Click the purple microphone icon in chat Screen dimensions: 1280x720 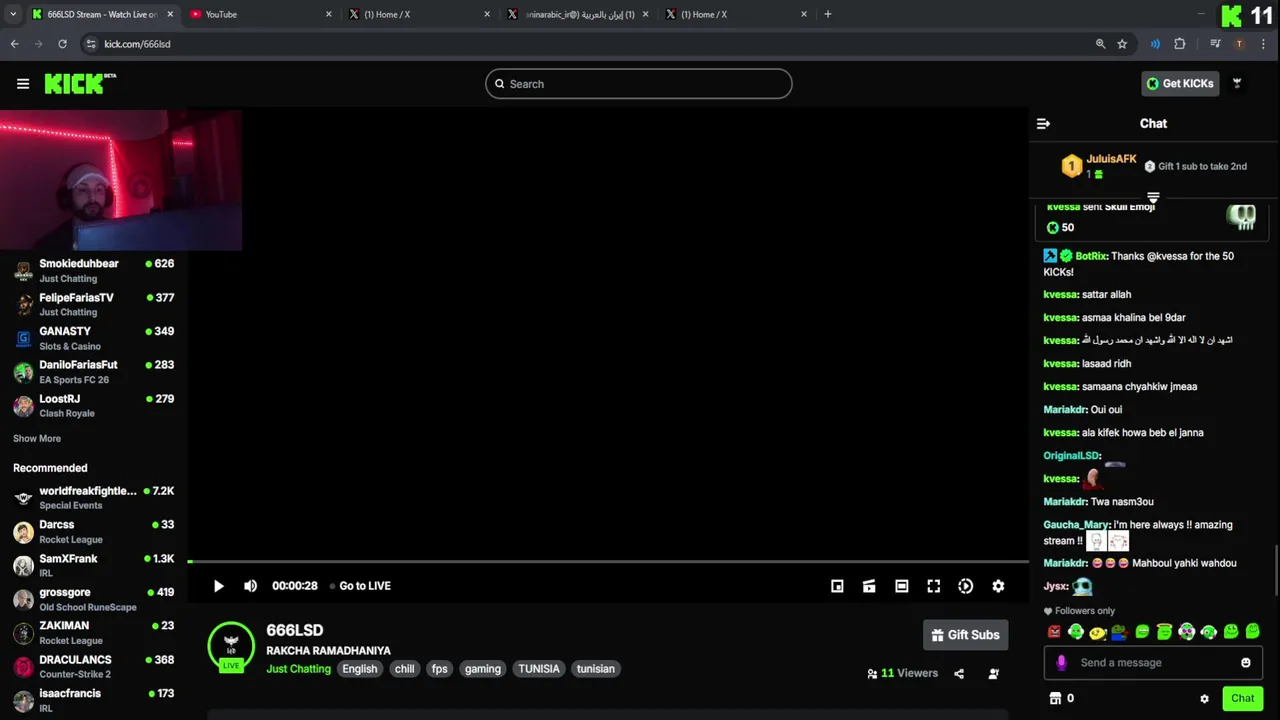point(1061,662)
